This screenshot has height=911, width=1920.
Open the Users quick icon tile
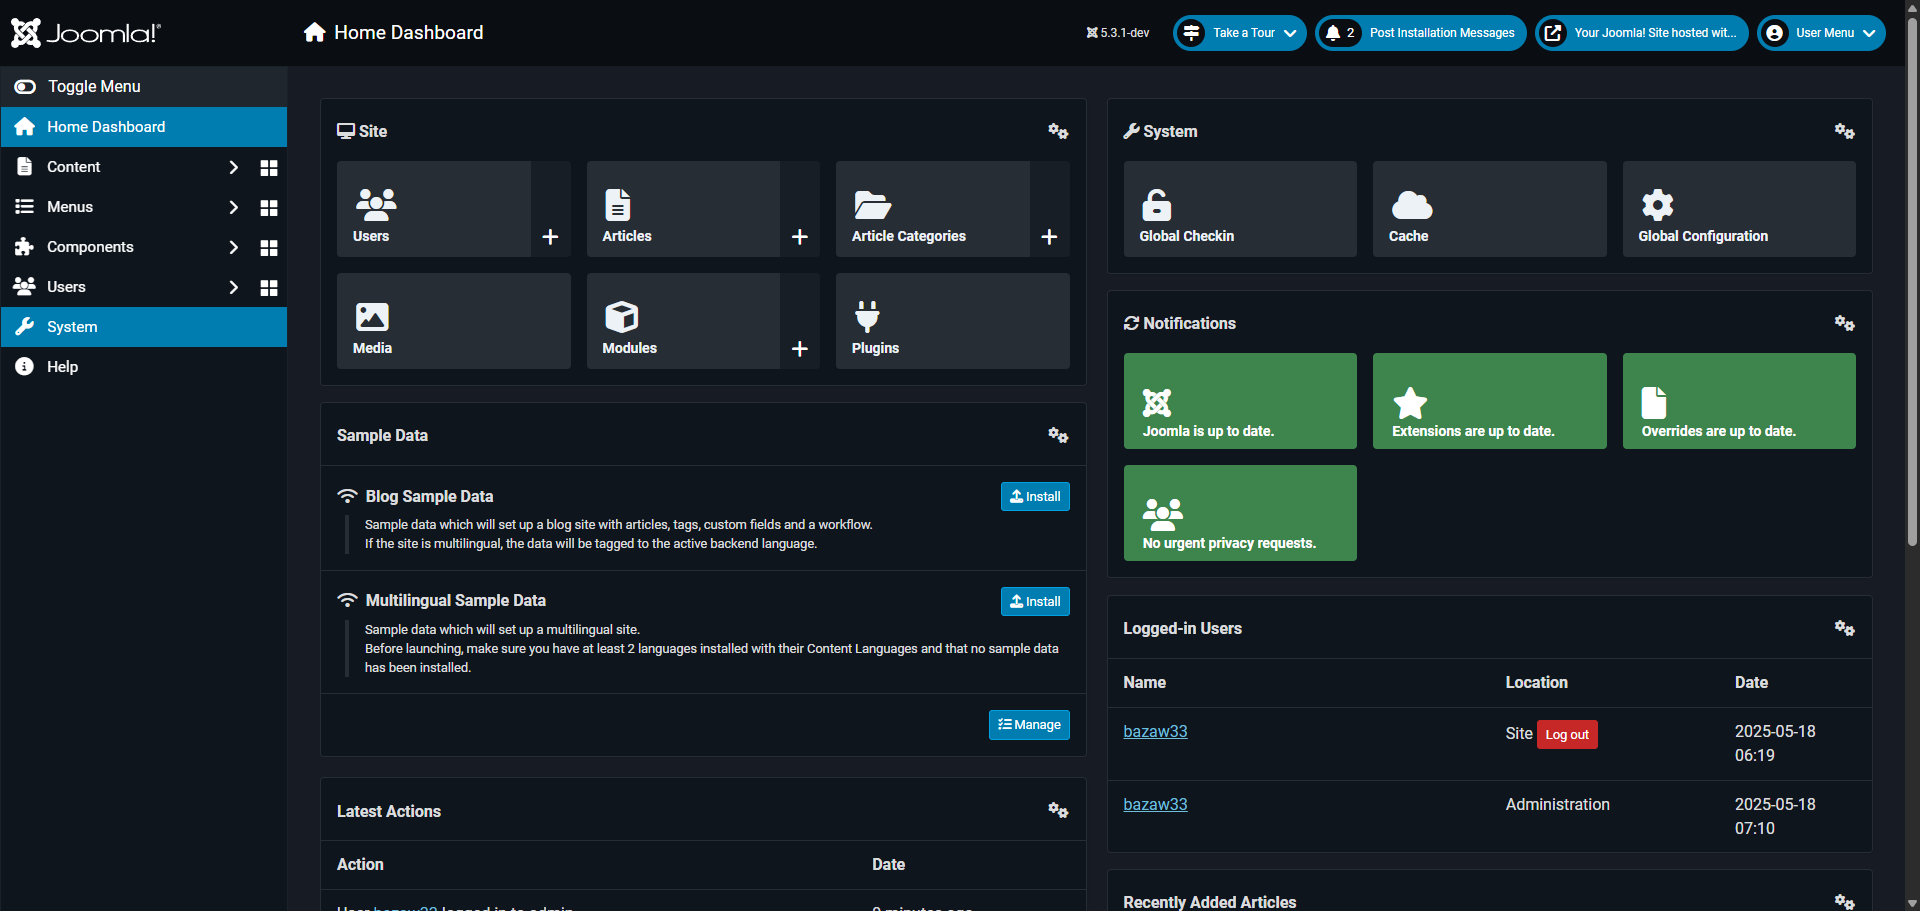434,209
